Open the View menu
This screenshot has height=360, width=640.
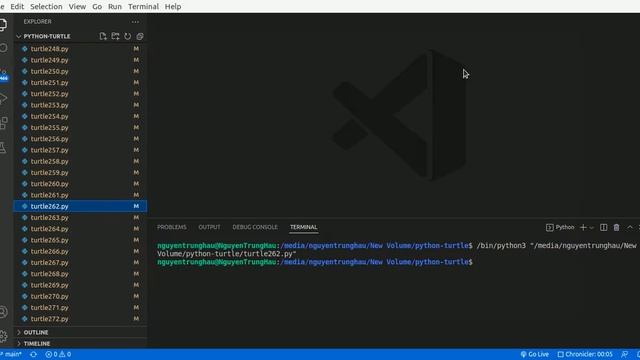coord(77,7)
